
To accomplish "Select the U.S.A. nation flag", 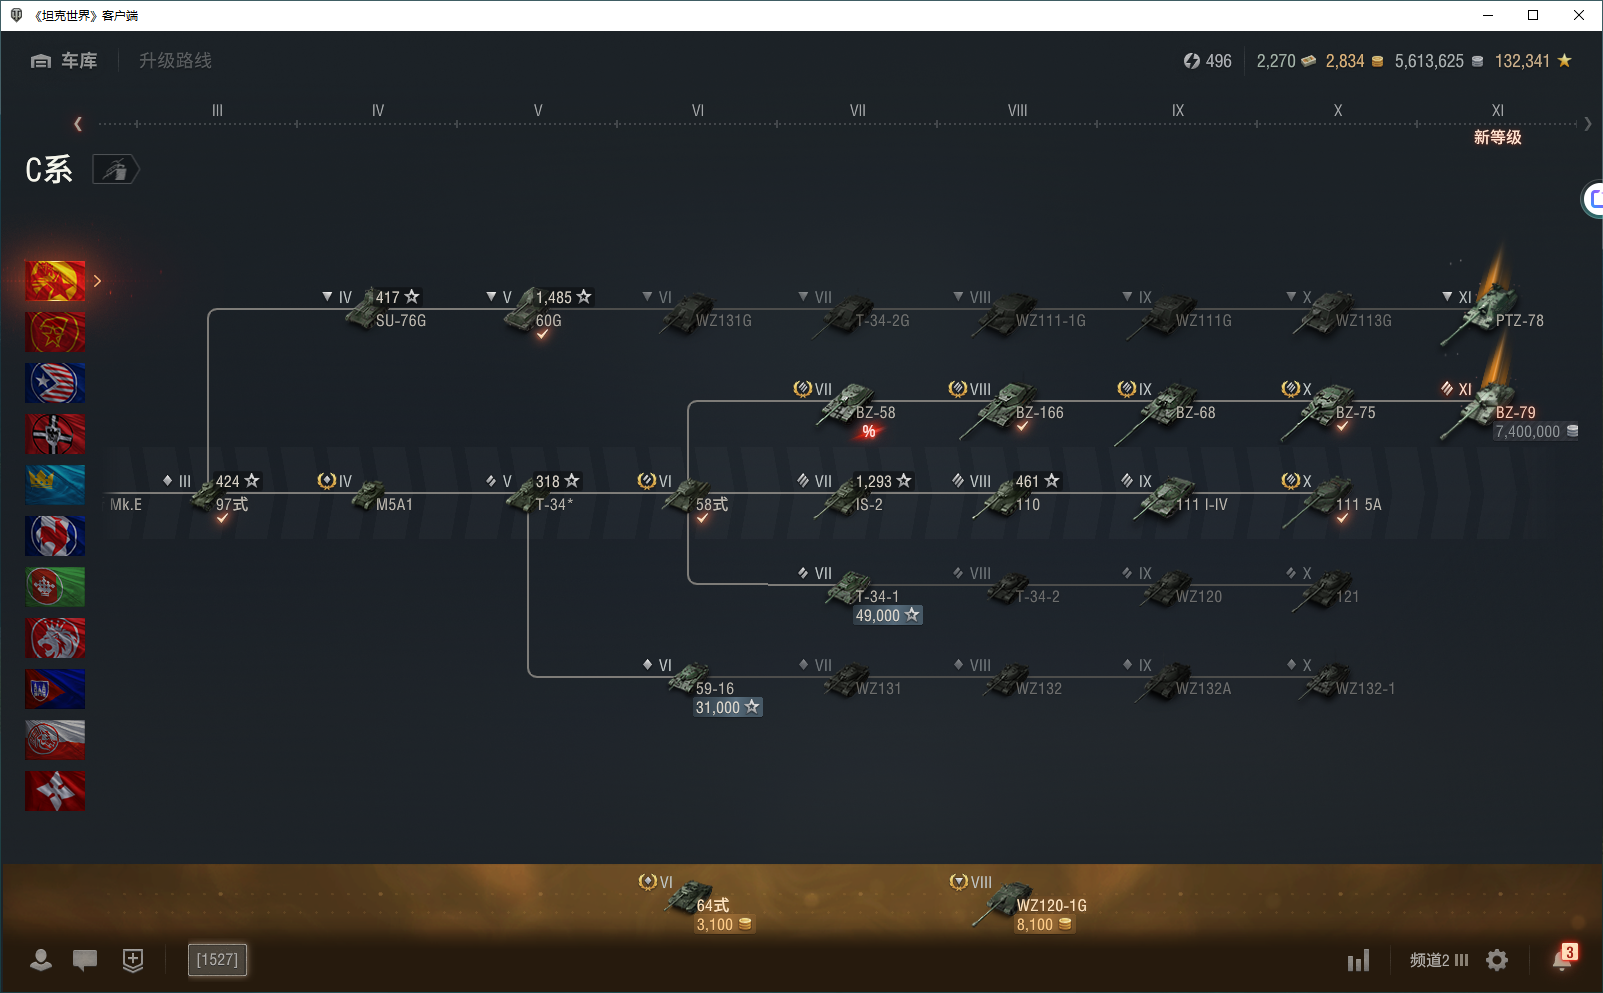I will click(55, 383).
